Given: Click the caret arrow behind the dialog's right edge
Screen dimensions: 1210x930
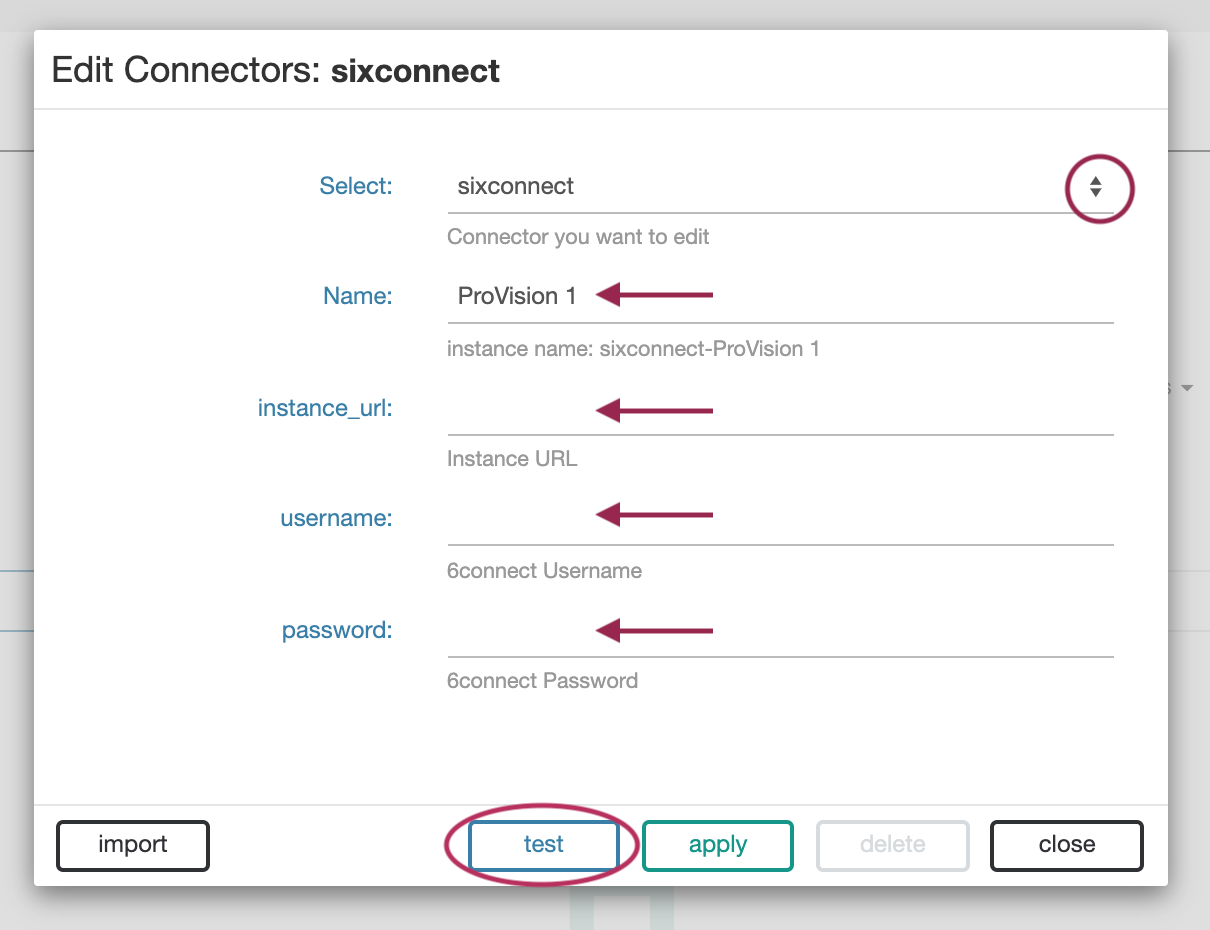Looking at the screenshot, I should click(x=1187, y=388).
